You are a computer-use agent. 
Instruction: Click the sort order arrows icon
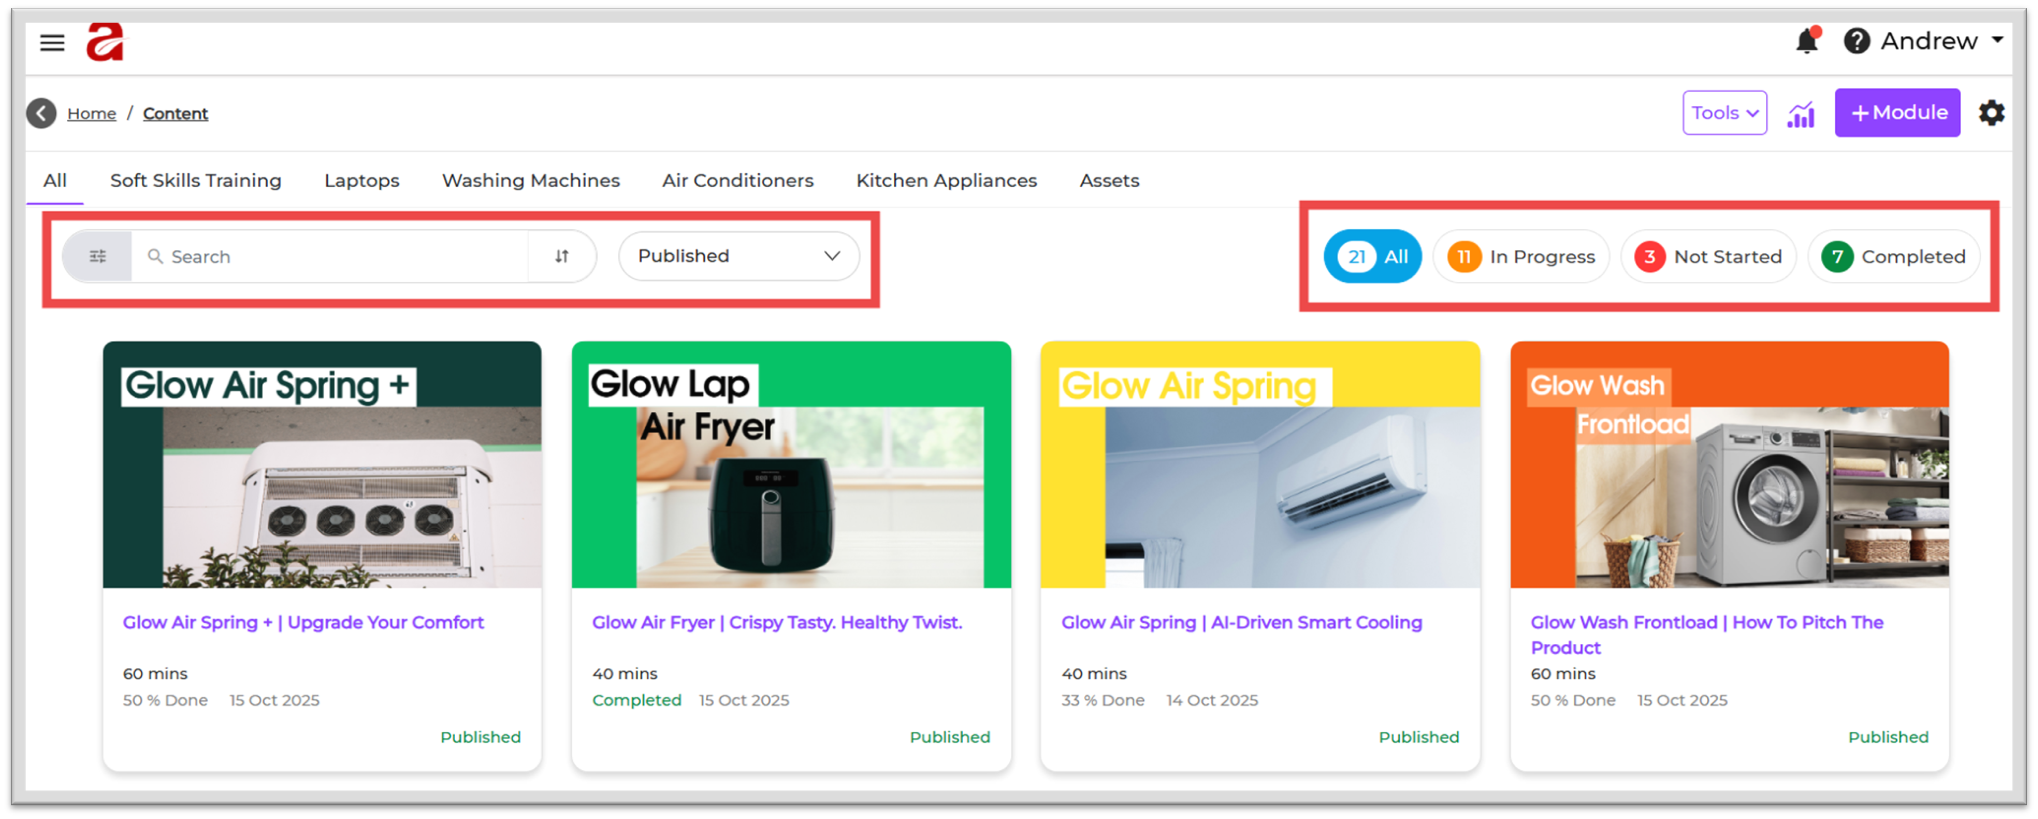[562, 257]
